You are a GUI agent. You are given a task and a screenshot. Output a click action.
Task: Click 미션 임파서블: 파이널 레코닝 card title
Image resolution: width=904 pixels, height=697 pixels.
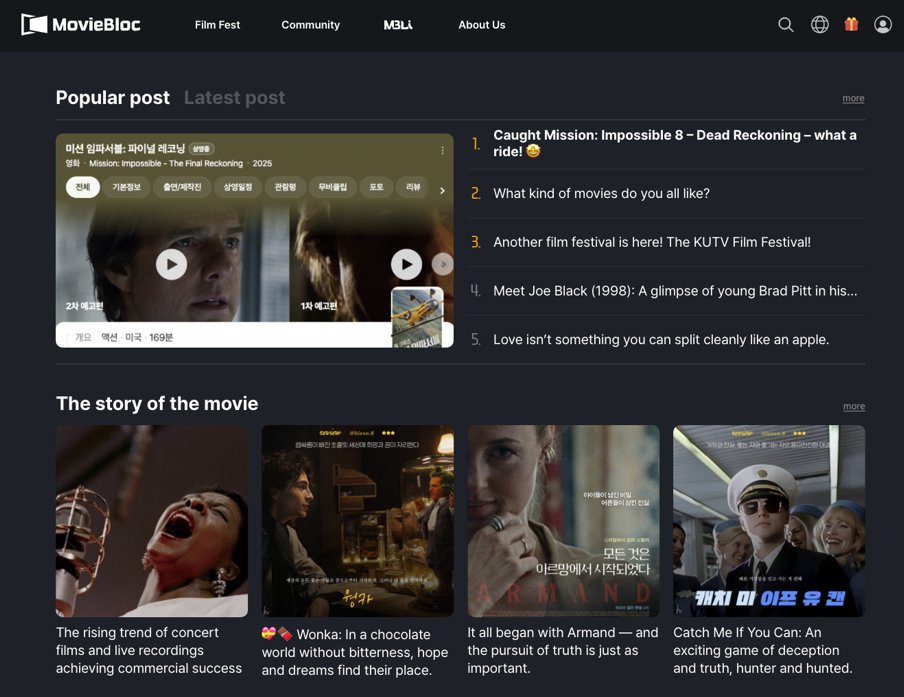(125, 149)
